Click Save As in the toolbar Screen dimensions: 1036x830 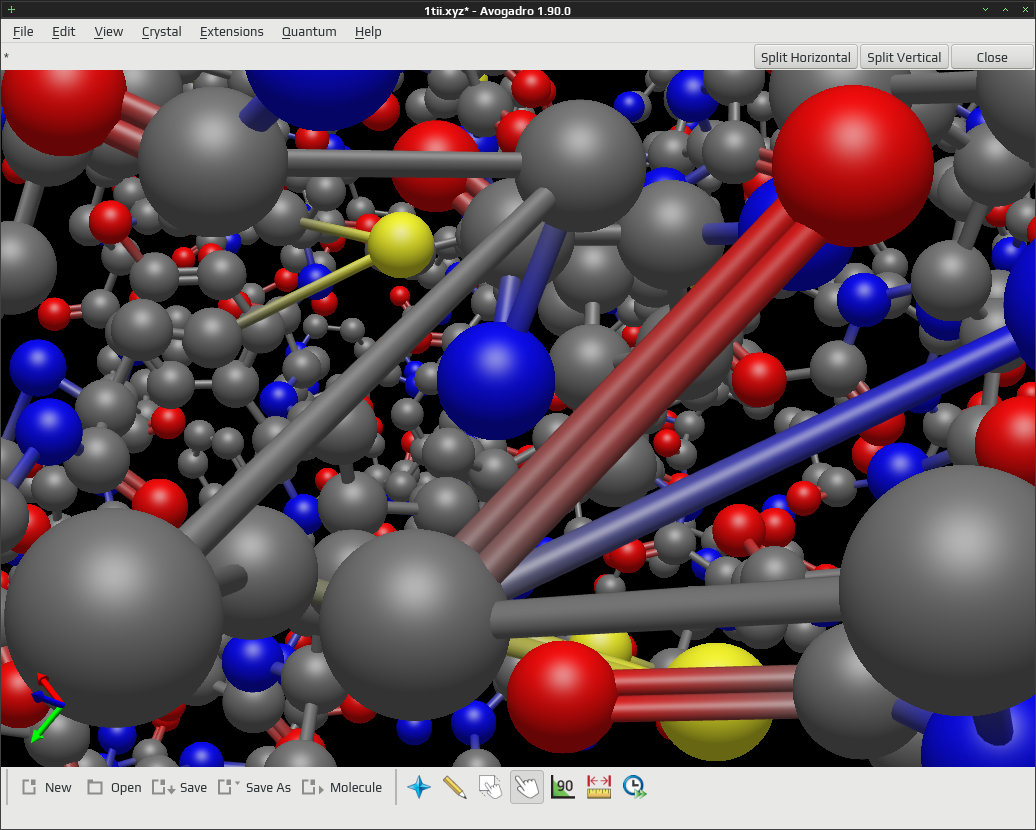pyautogui.click(x=254, y=787)
